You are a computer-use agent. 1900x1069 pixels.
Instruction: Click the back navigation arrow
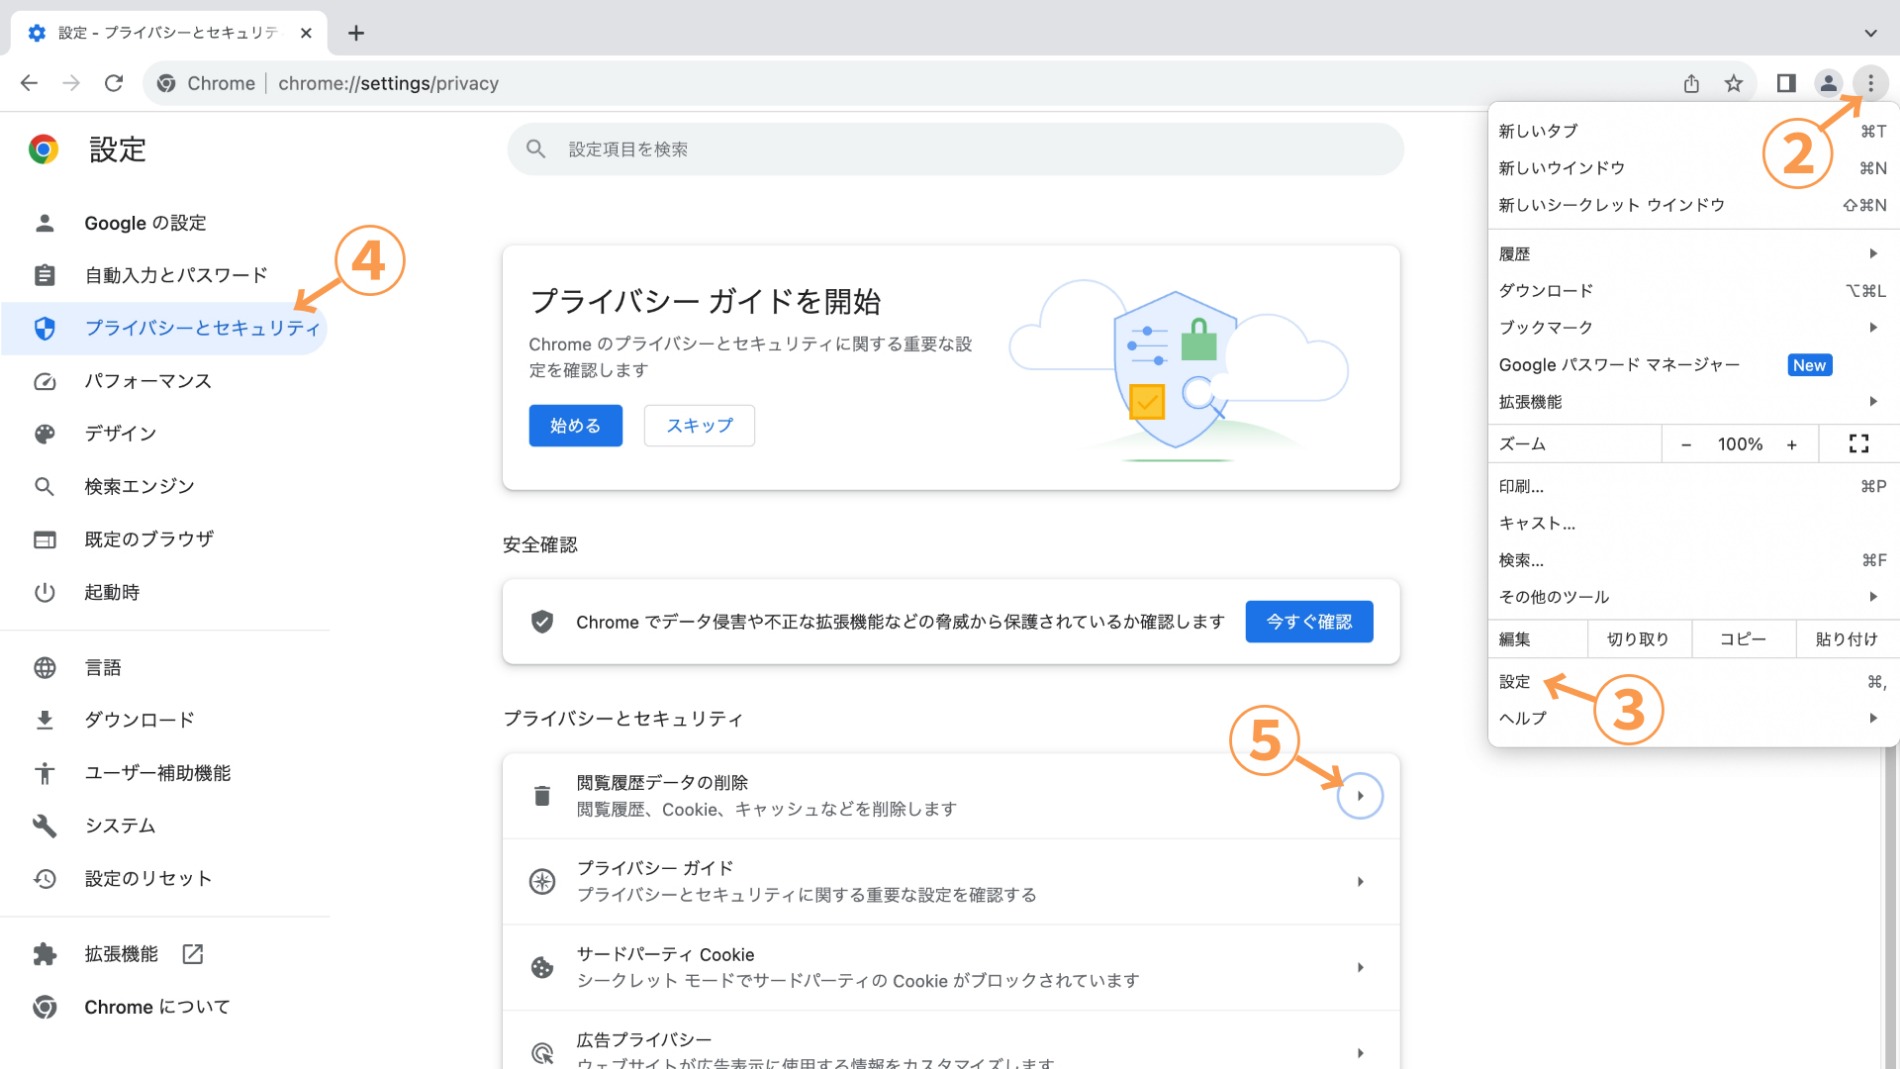[x=29, y=83]
